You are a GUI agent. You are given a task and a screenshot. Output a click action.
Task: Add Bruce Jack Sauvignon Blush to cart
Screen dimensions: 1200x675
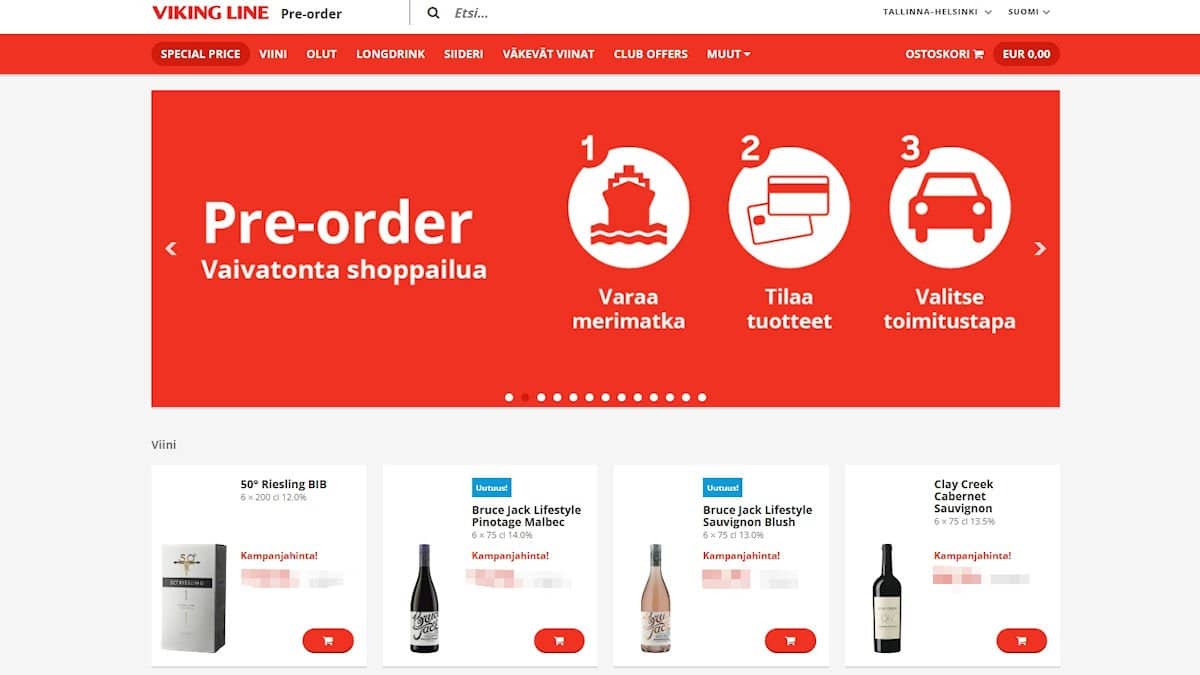790,640
